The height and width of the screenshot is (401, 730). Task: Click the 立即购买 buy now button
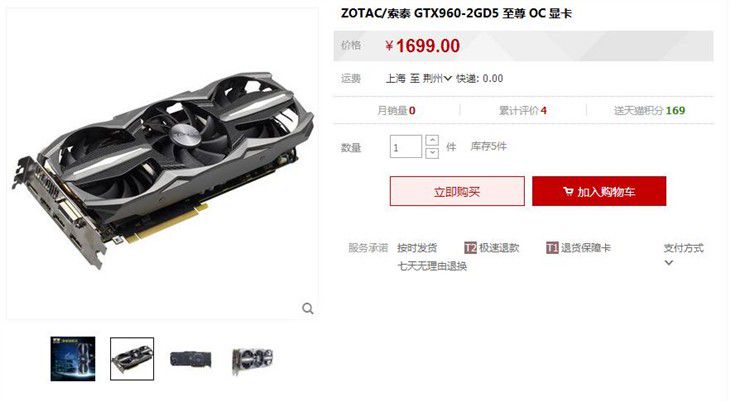click(x=457, y=191)
